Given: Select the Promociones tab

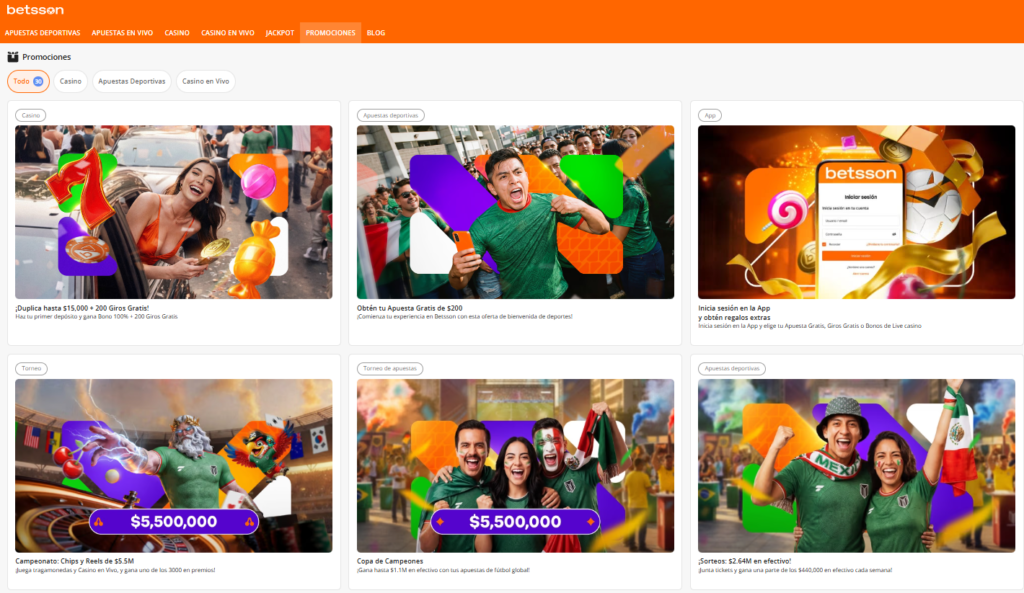Looking at the screenshot, I should (330, 33).
